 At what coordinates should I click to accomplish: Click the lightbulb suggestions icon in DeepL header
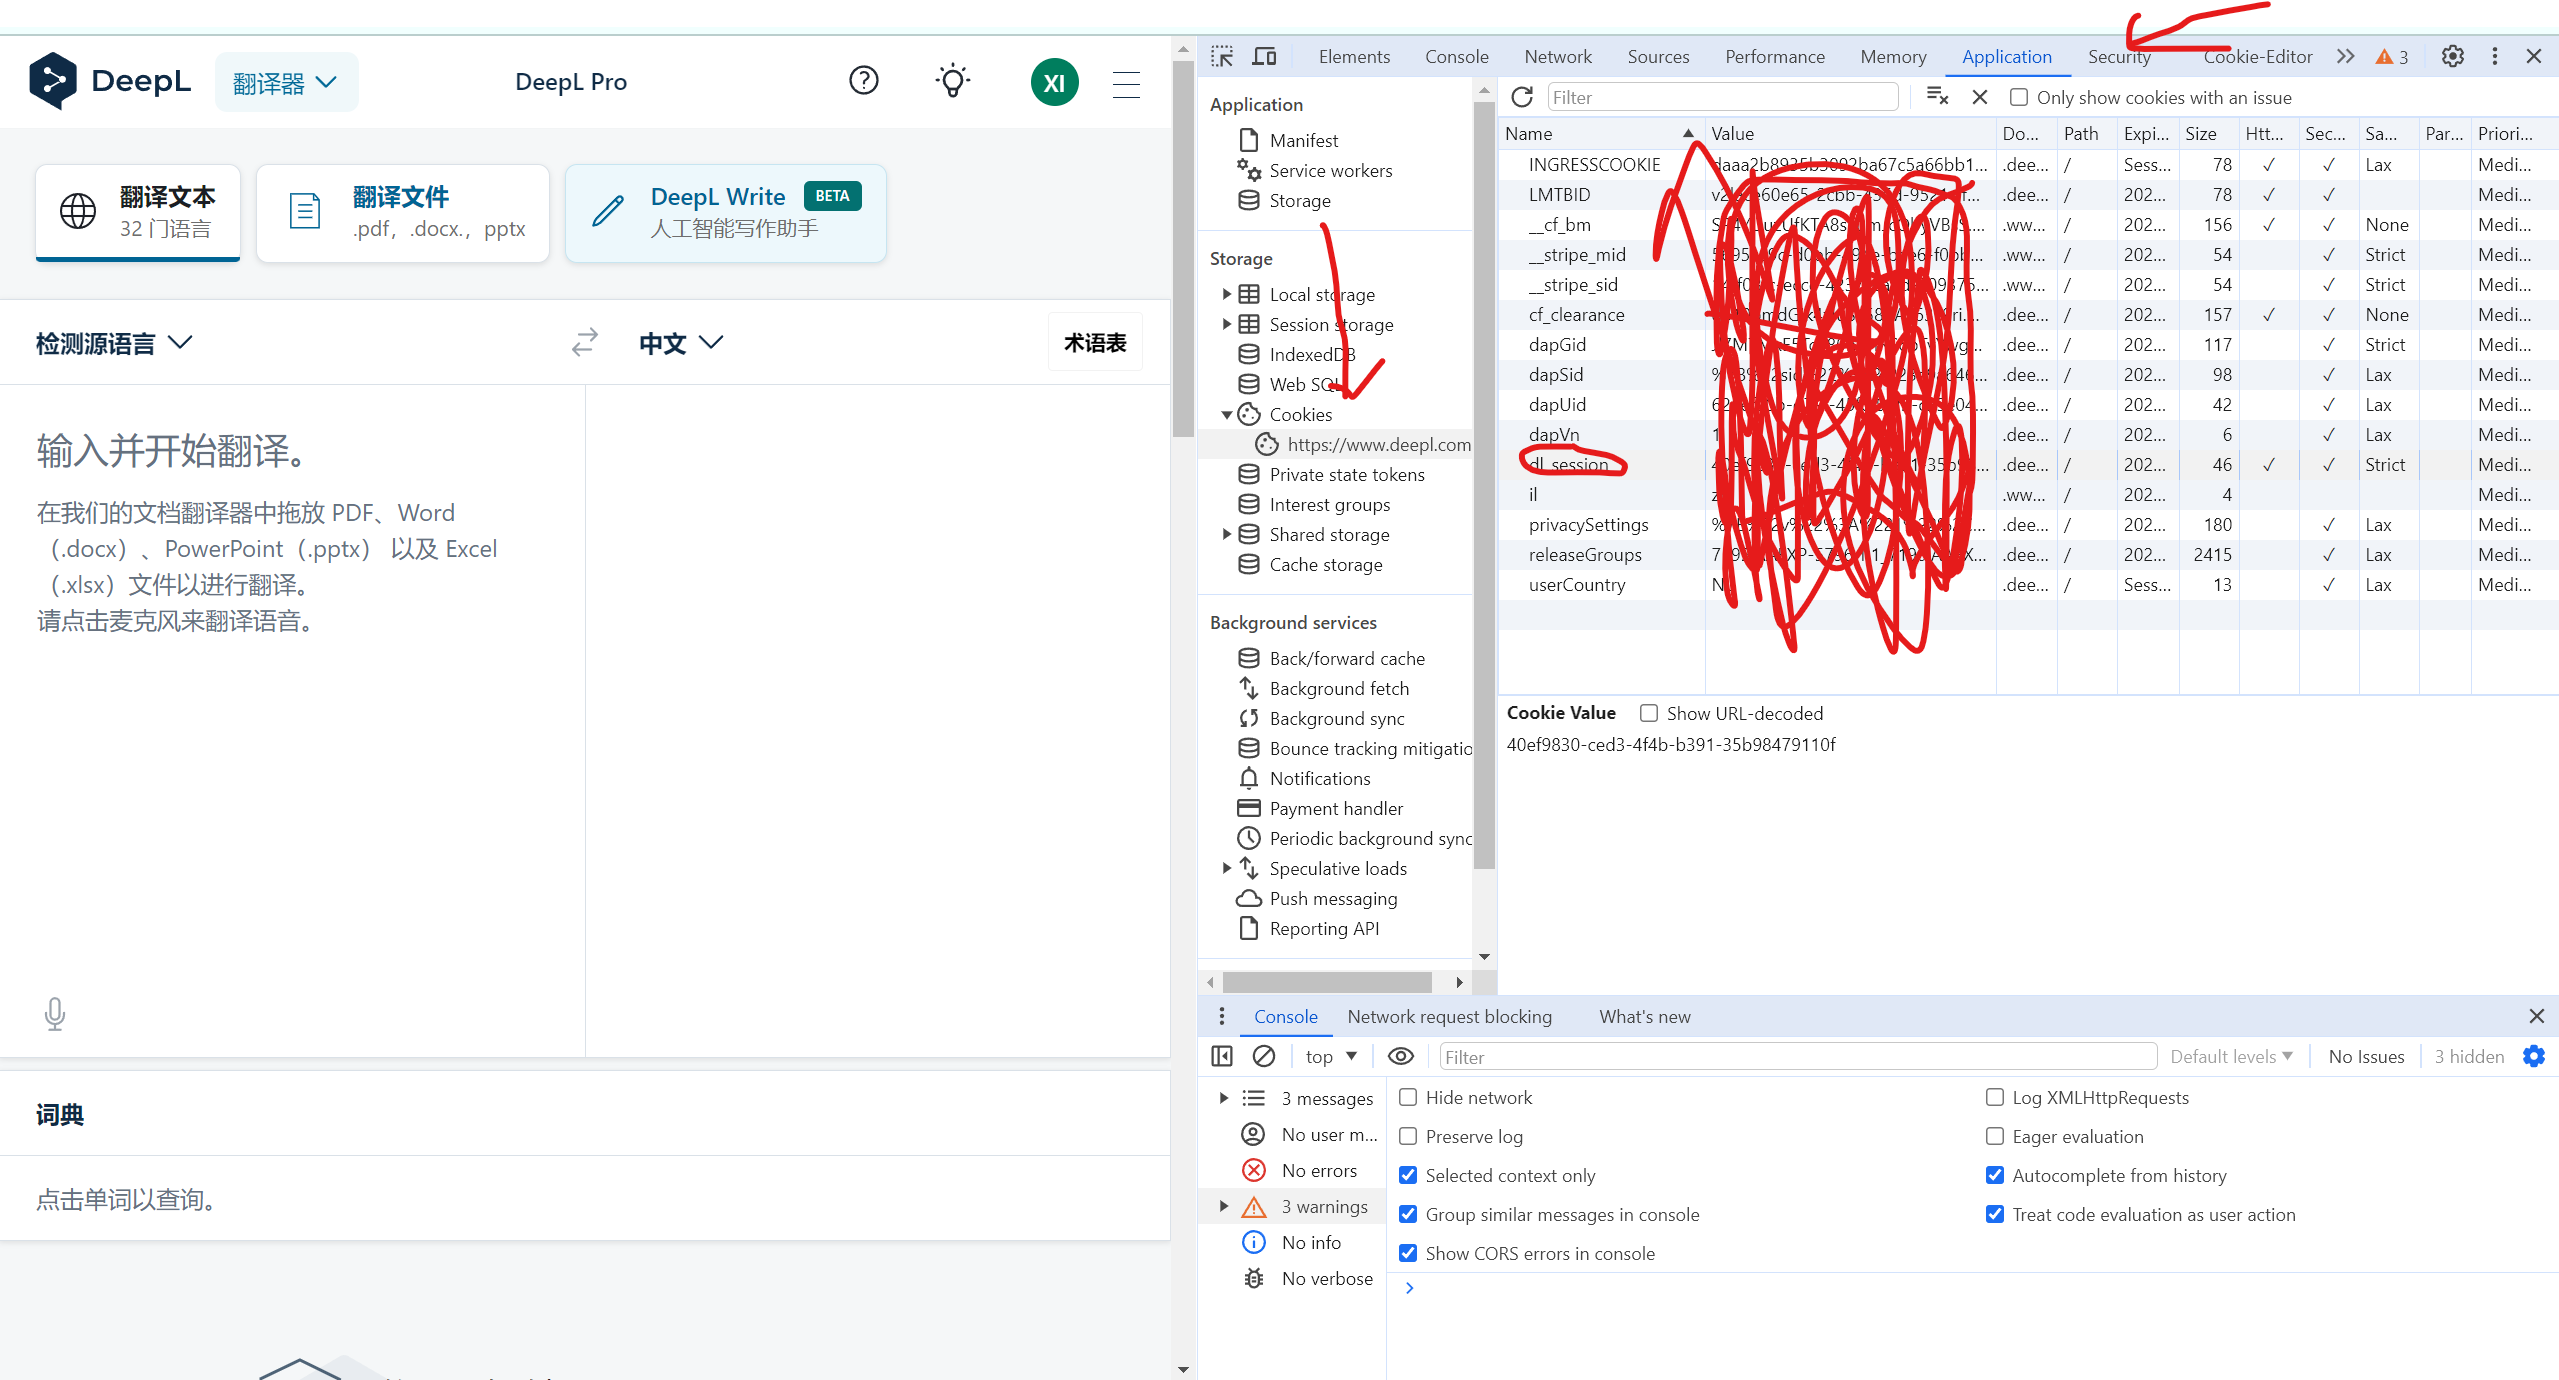(x=951, y=81)
